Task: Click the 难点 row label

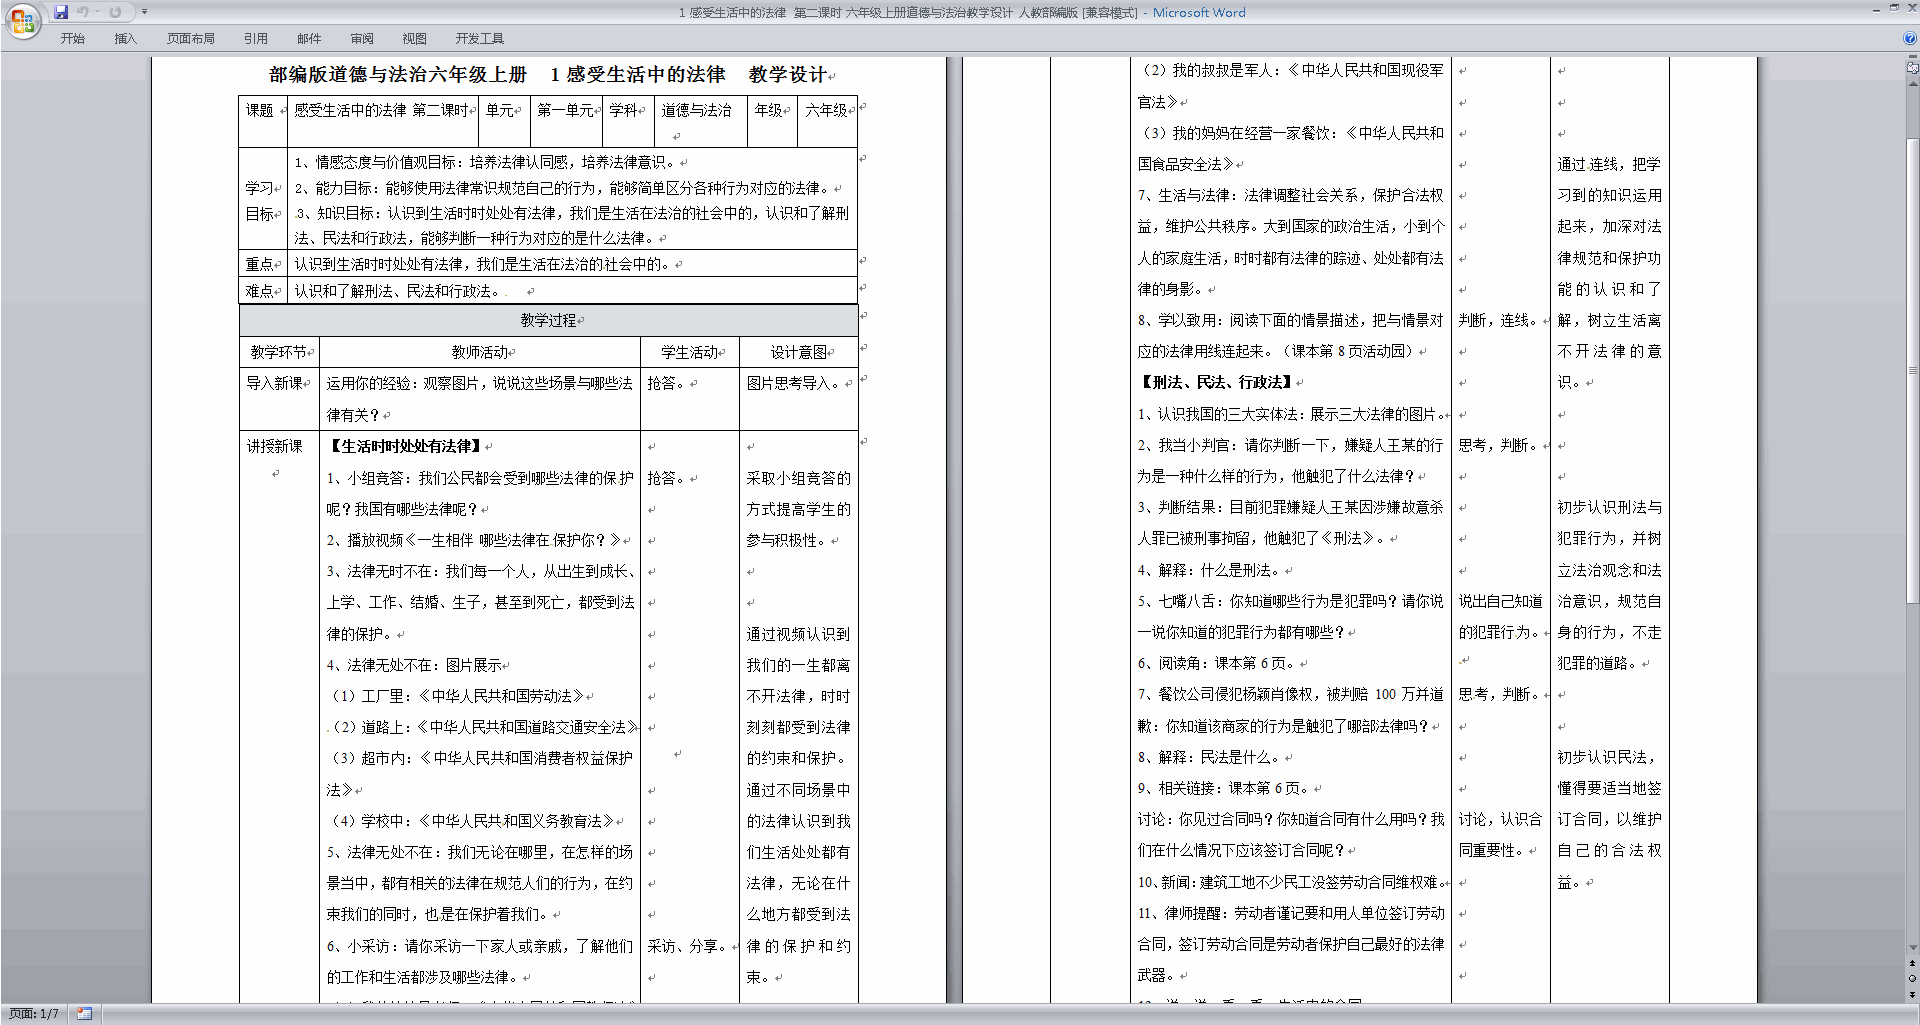Action: [263, 291]
